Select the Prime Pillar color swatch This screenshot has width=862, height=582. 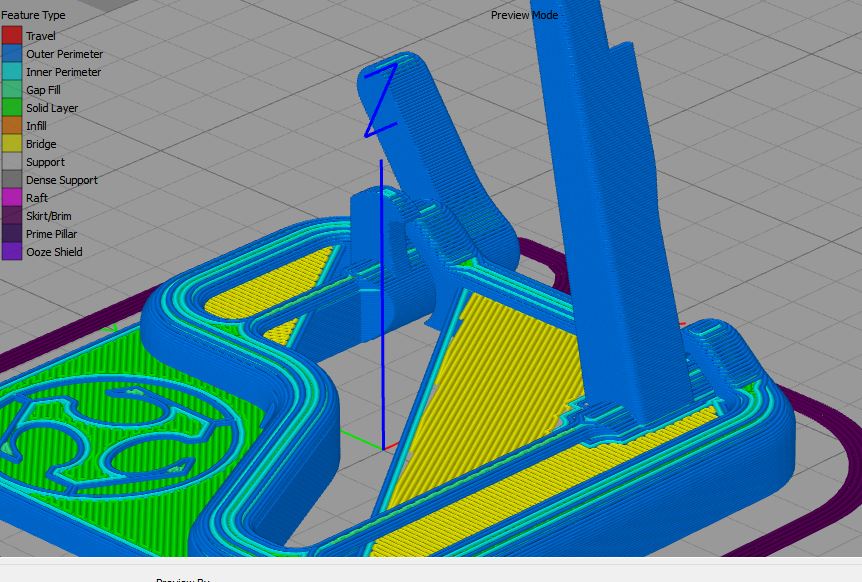12,234
